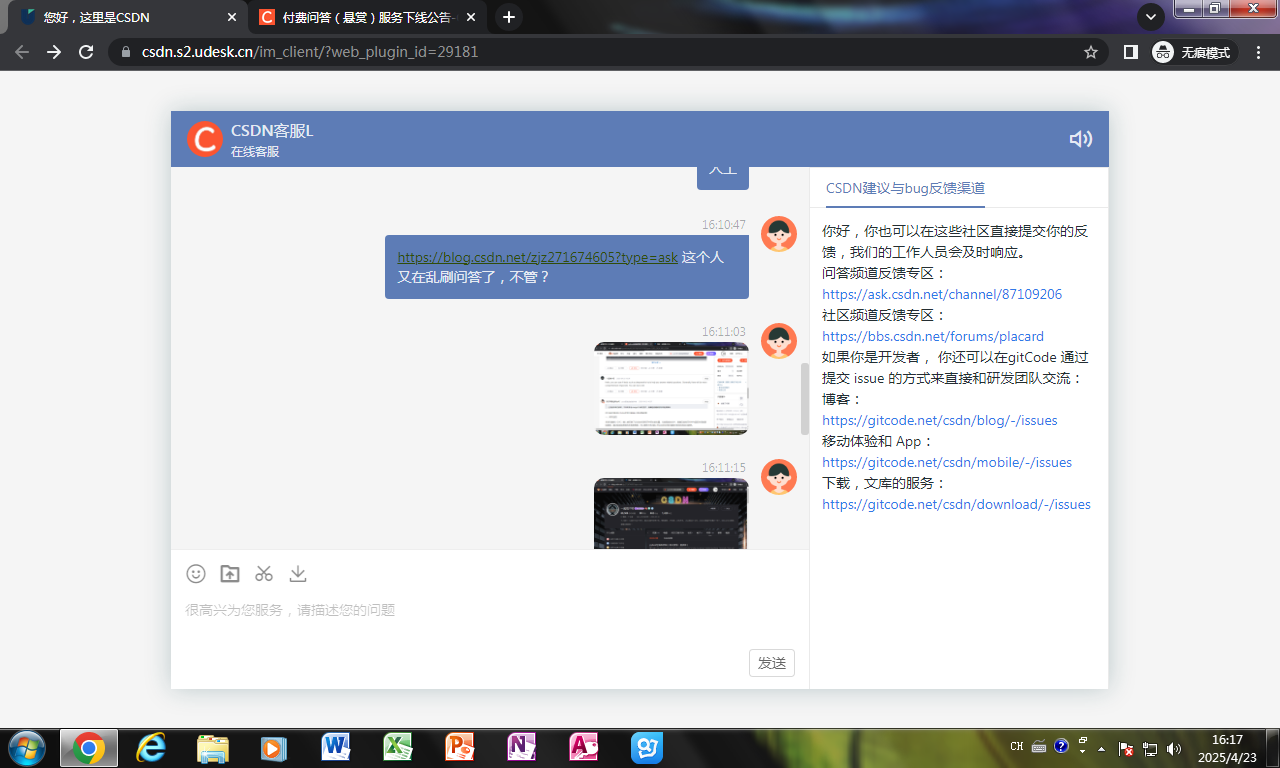The width and height of the screenshot is (1280, 768).
Task: Close the 您好，这里是CSDN browser tab
Action: tap(232, 17)
